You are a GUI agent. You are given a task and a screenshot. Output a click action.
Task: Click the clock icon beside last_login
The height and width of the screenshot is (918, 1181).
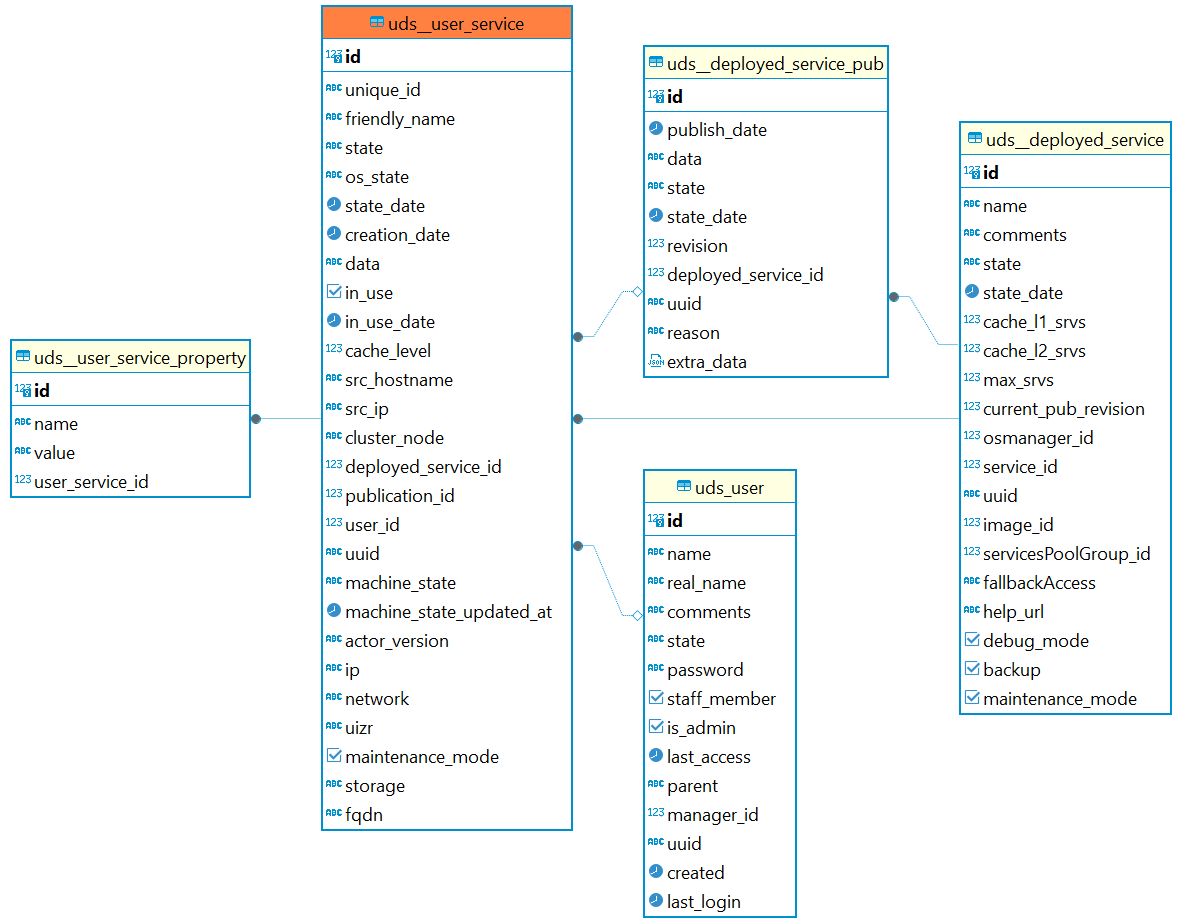655,901
